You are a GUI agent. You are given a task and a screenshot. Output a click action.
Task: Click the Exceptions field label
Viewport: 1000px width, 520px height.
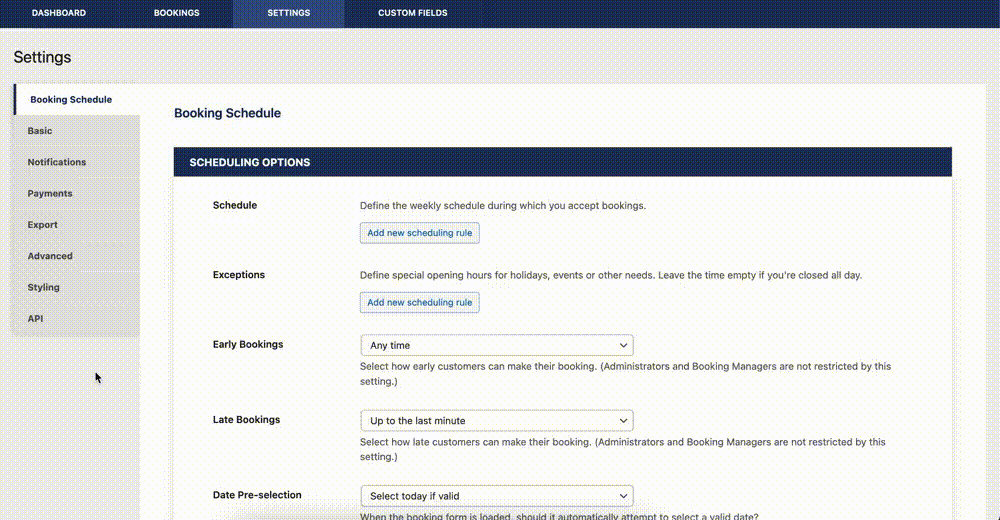tap(239, 274)
